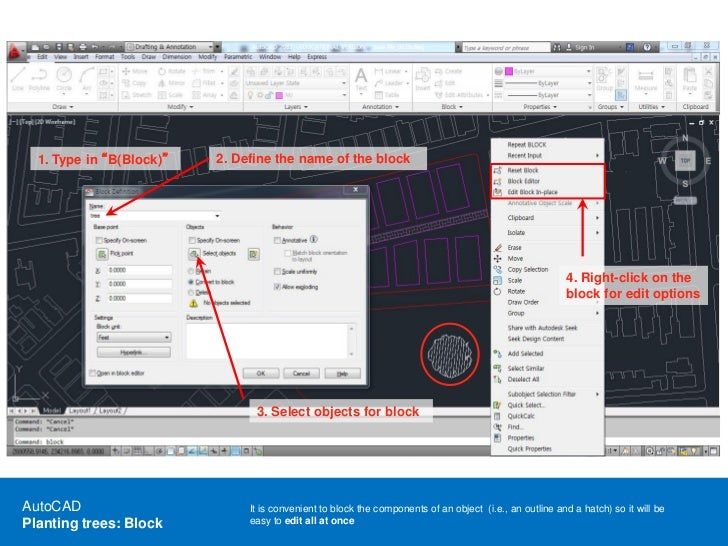Click the Help question mark icon
Screen dimensions: 728x546
(647, 47)
